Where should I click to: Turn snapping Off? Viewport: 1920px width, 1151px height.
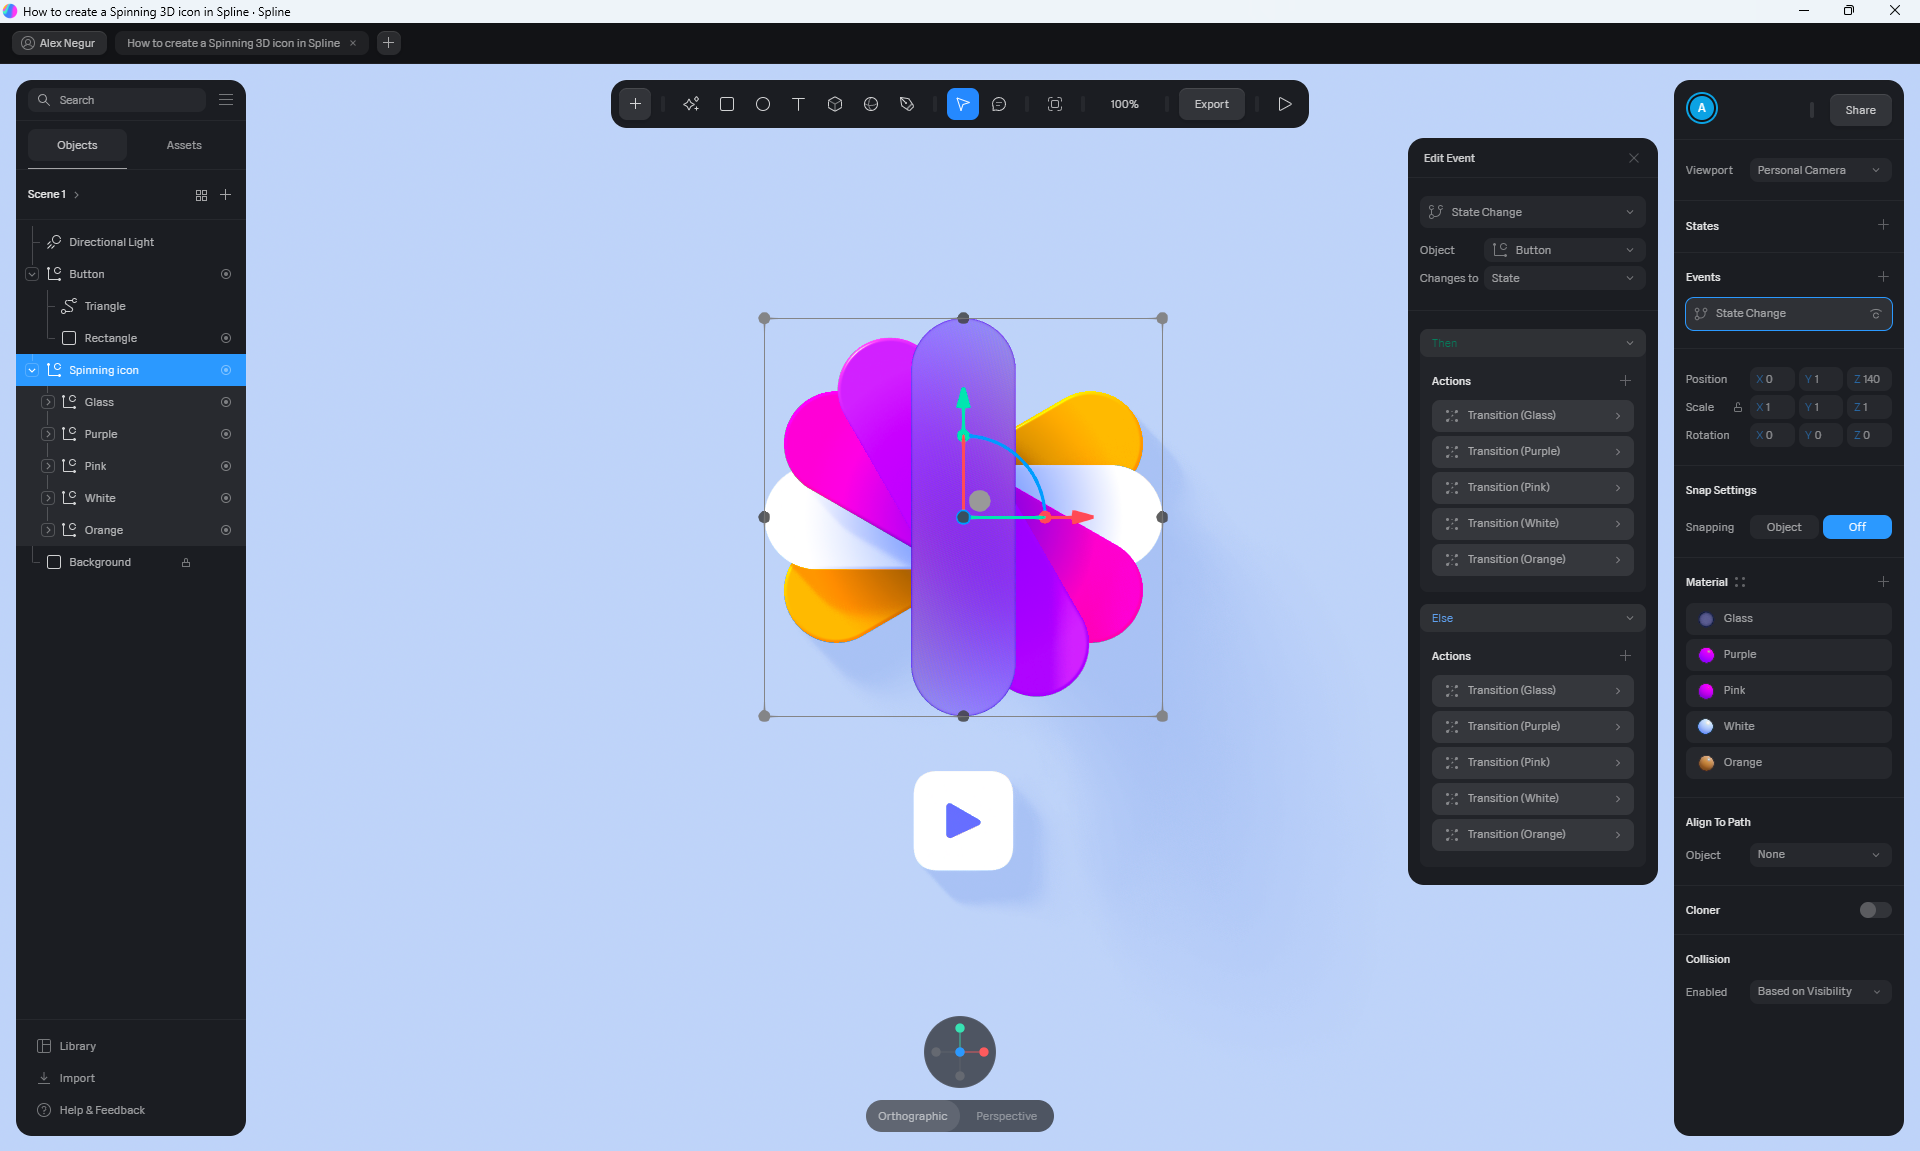(x=1856, y=527)
